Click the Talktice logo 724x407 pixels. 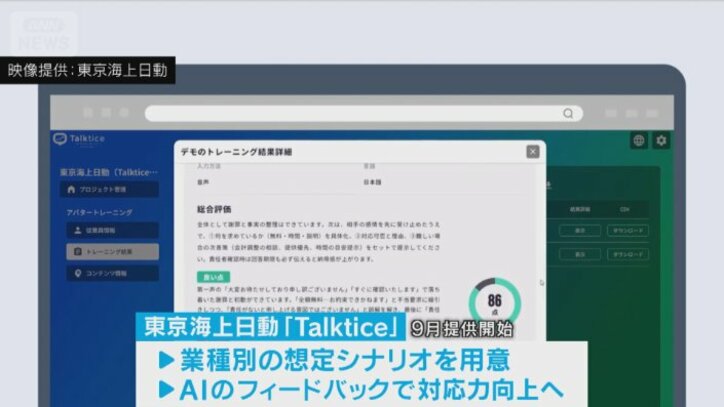(x=79, y=139)
